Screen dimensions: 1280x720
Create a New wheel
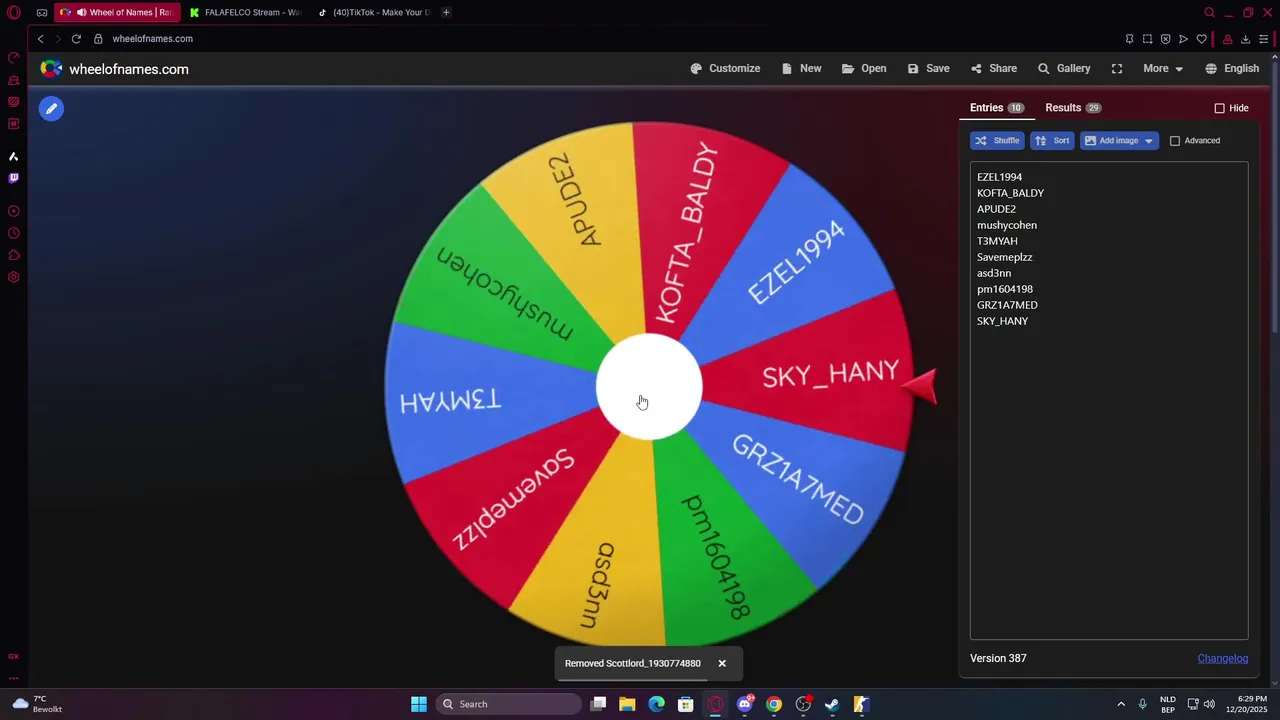[801, 68]
